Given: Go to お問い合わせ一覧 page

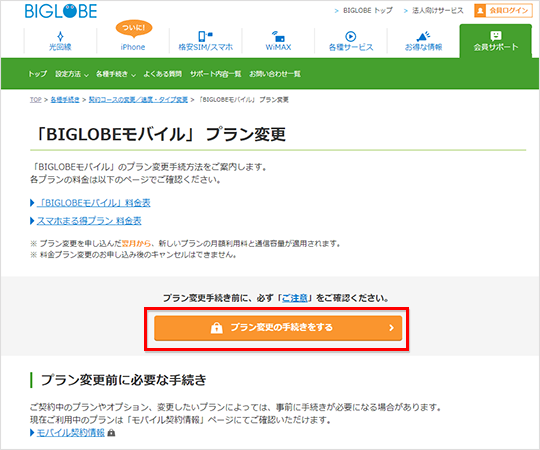Looking at the screenshot, I should tap(275, 74).
